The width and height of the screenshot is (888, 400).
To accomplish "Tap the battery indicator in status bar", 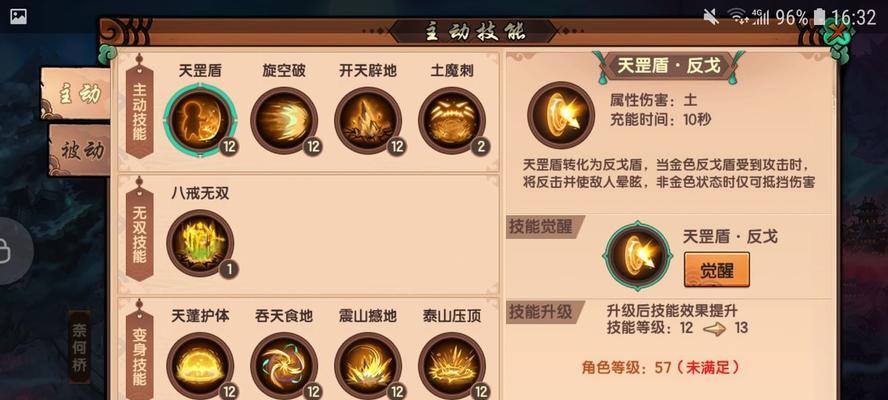I will coord(819,16).
